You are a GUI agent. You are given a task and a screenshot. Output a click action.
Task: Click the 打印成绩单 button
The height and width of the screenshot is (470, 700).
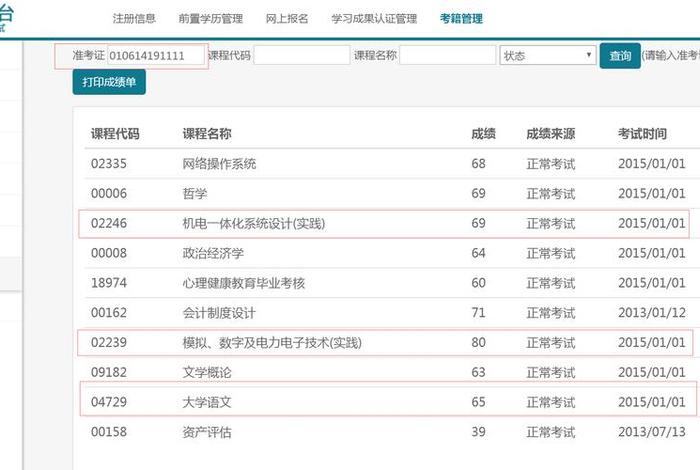click(x=109, y=82)
